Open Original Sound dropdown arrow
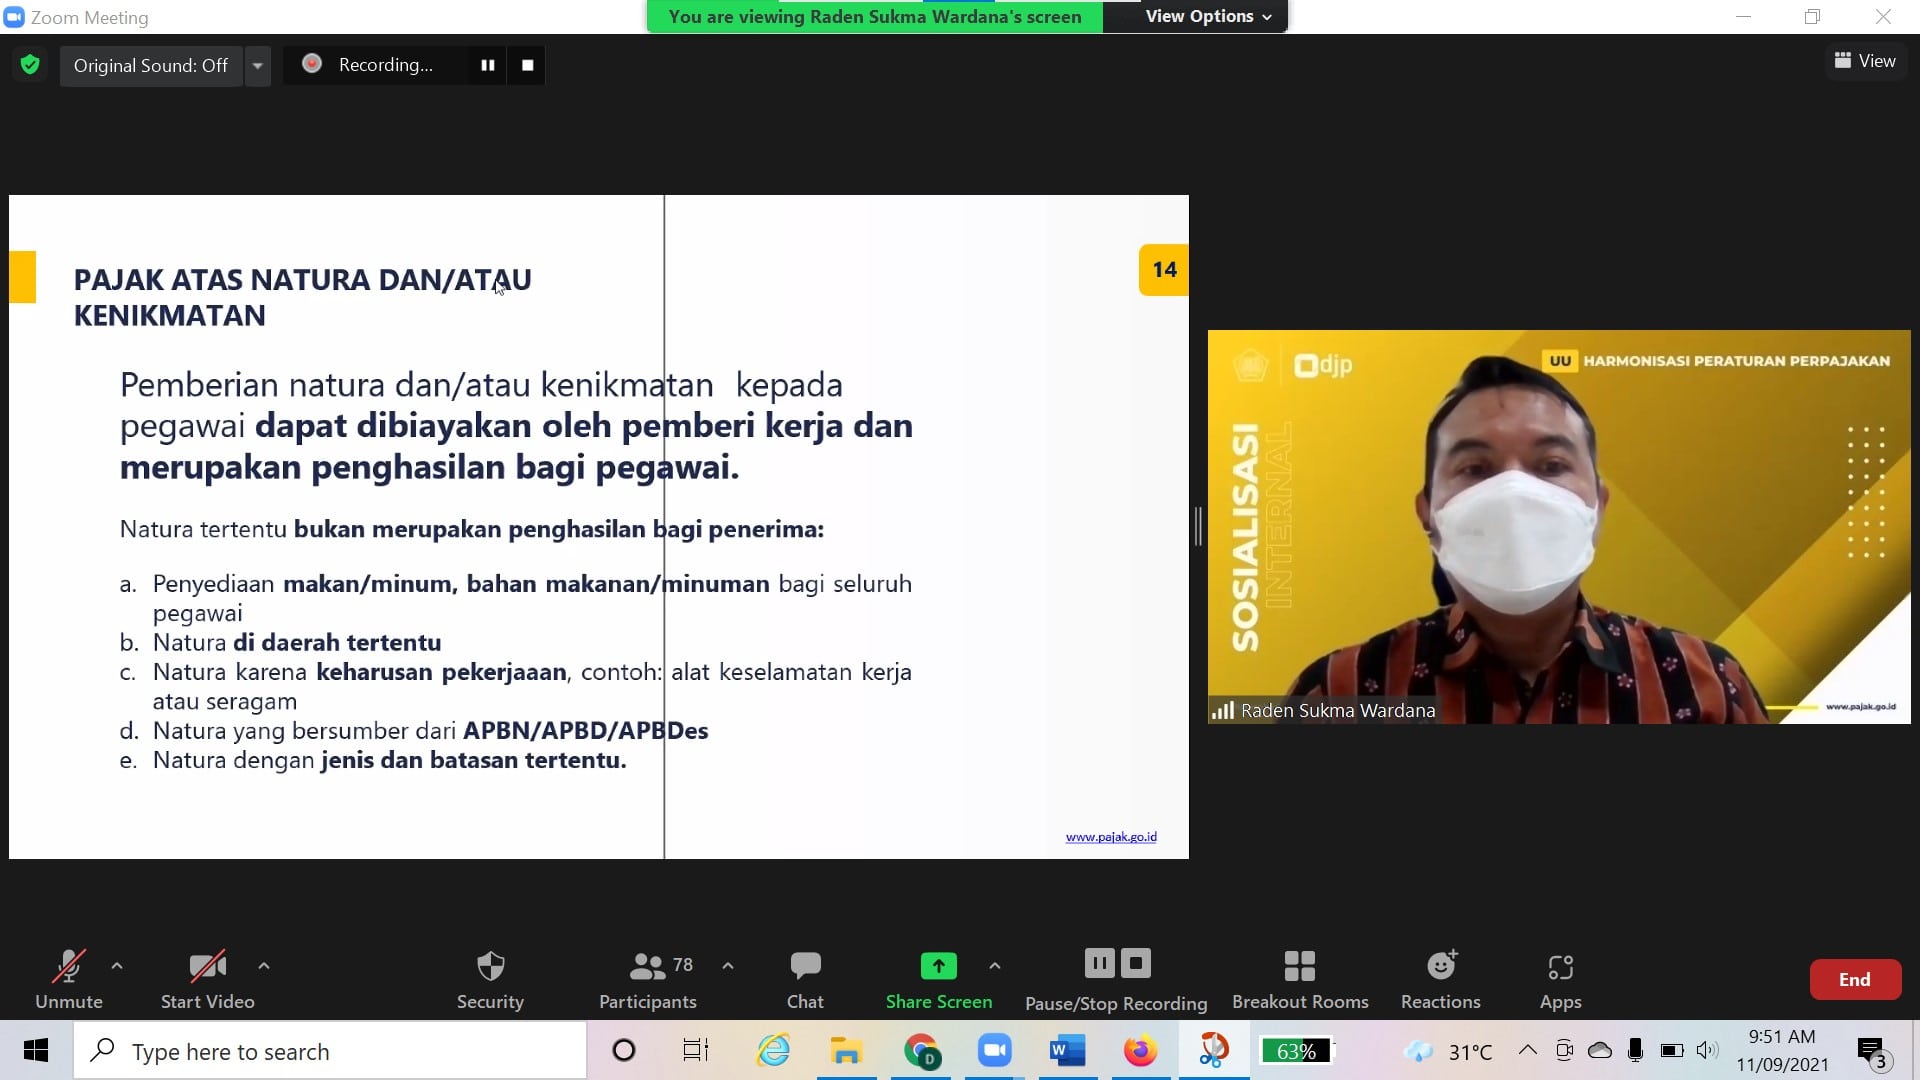This screenshot has height=1080, width=1920. 257,65
